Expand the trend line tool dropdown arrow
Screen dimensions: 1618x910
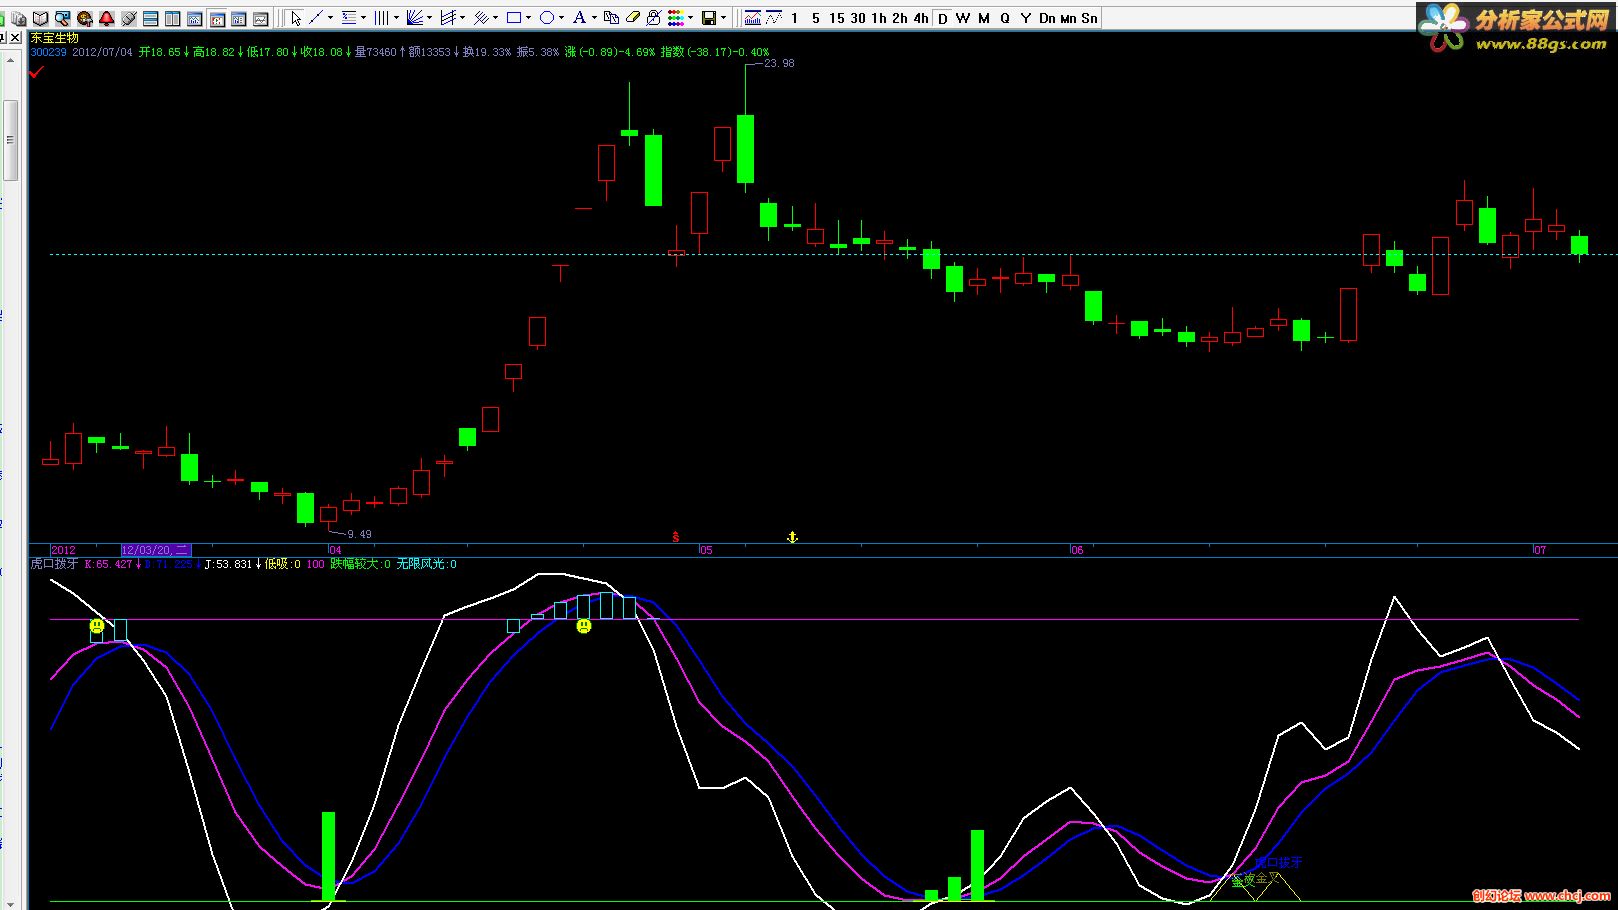click(x=330, y=18)
